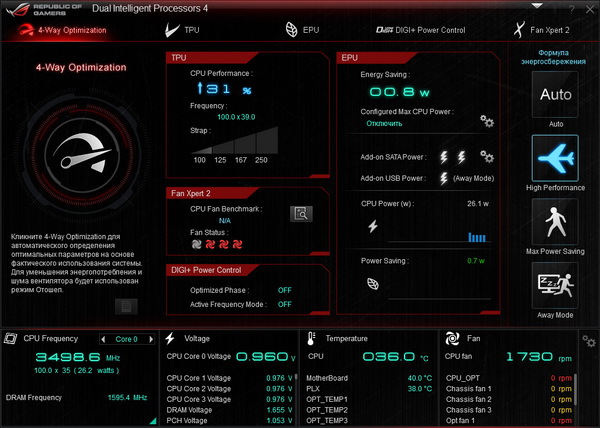600x428 pixels.
Task: Click the Core 0 selector field
Action: pos(127,339)
